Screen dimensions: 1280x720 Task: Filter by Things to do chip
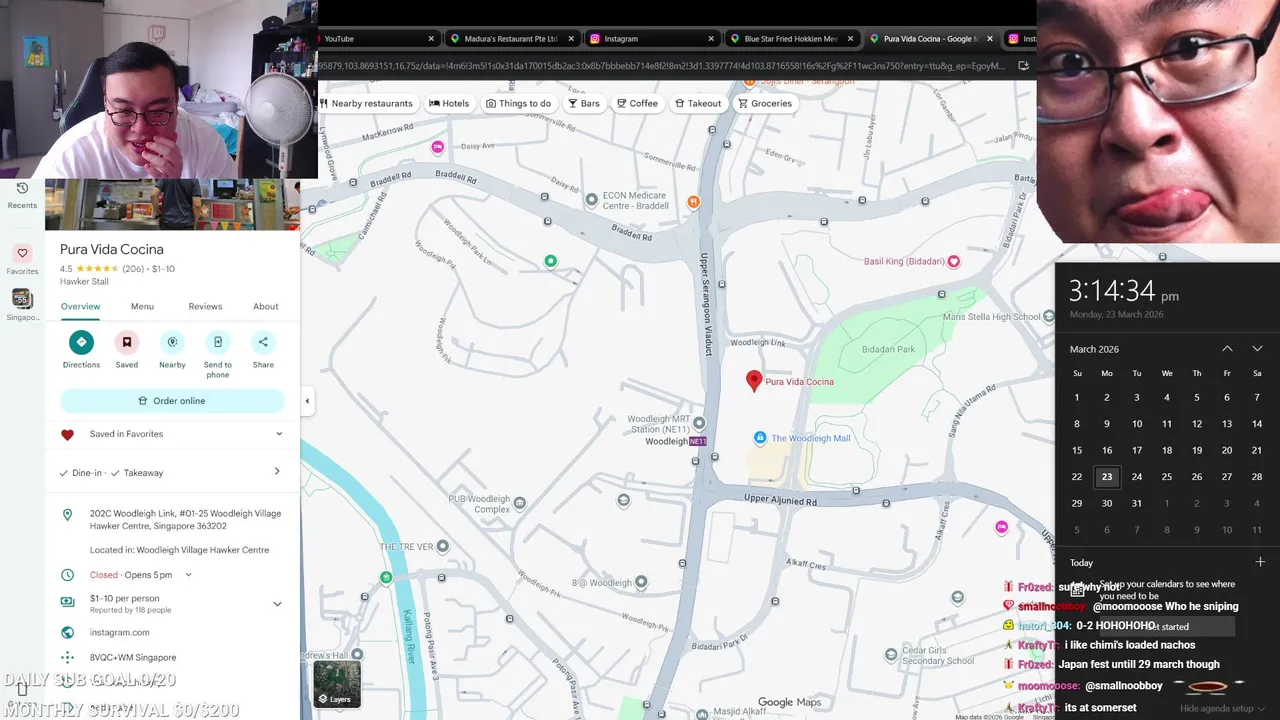[x=518, y=103]
